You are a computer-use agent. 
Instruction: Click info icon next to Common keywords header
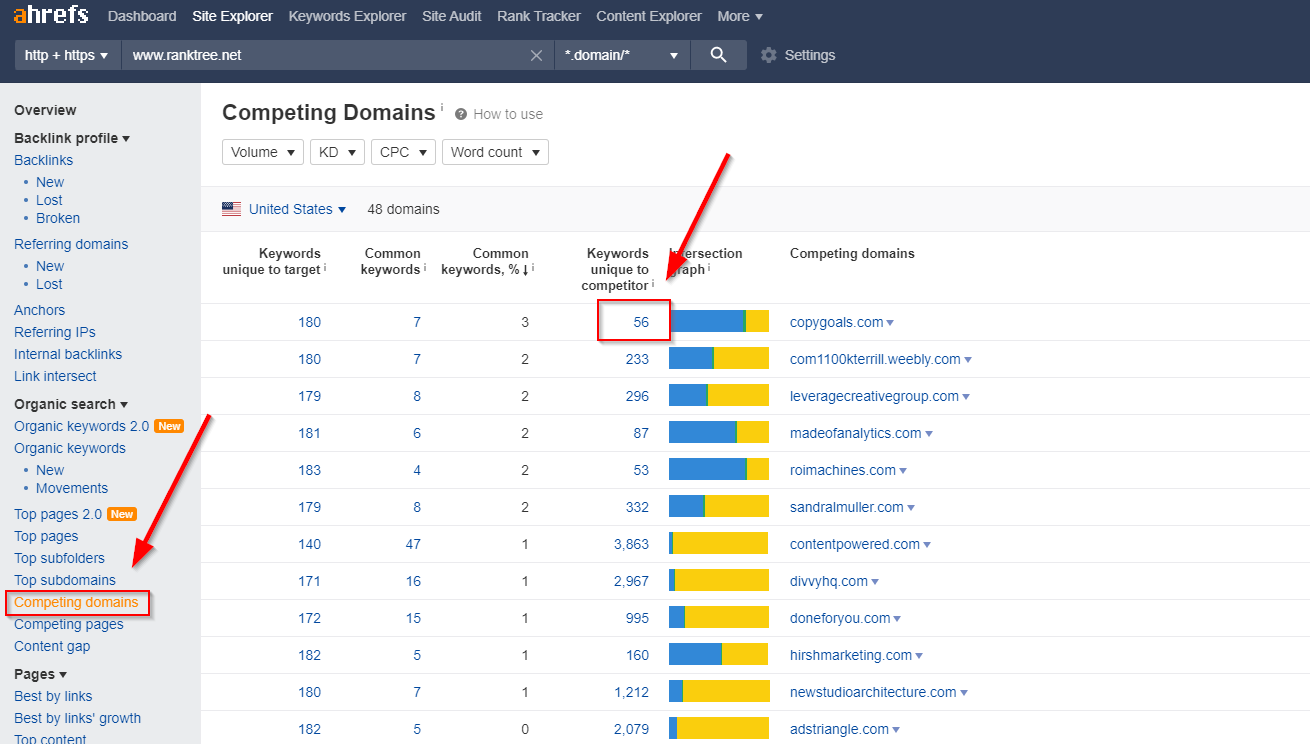[x=425, y=269]
